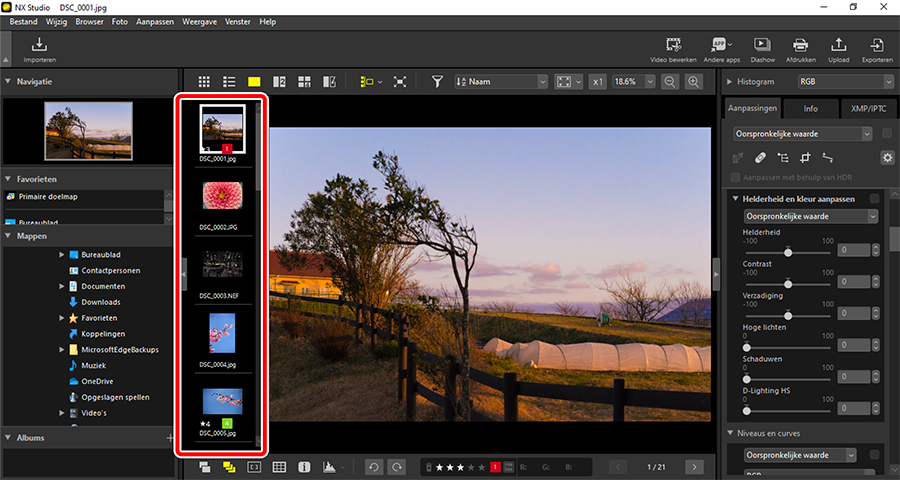Expand the Bureaublad folder node
This screenshot has height=480, width=900.
(62, 254)
